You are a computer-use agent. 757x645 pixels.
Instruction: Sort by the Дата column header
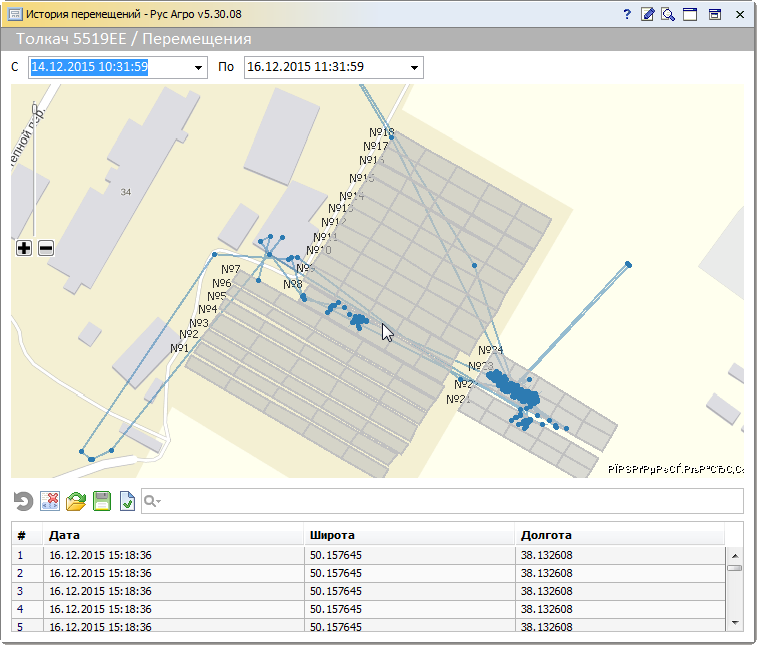tap(173, 535)
